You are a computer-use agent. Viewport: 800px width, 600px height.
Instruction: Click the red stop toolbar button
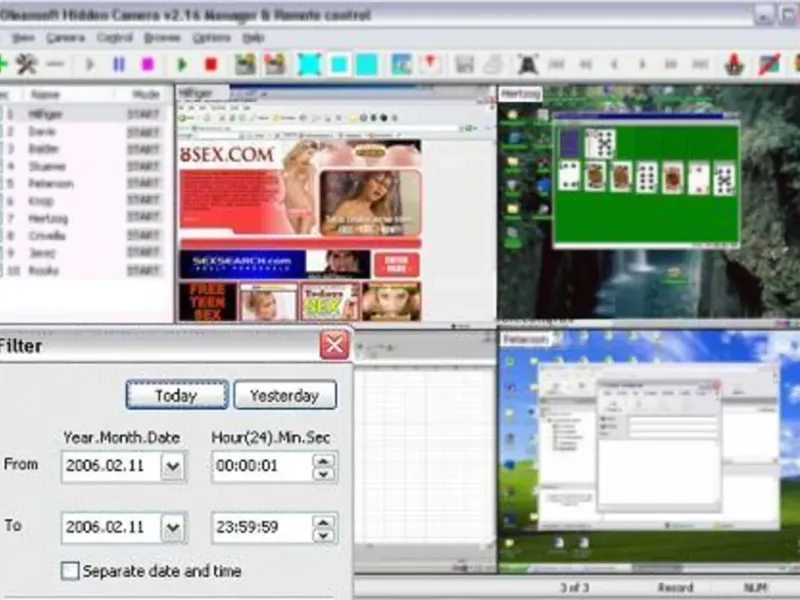[x=211, y=64]
